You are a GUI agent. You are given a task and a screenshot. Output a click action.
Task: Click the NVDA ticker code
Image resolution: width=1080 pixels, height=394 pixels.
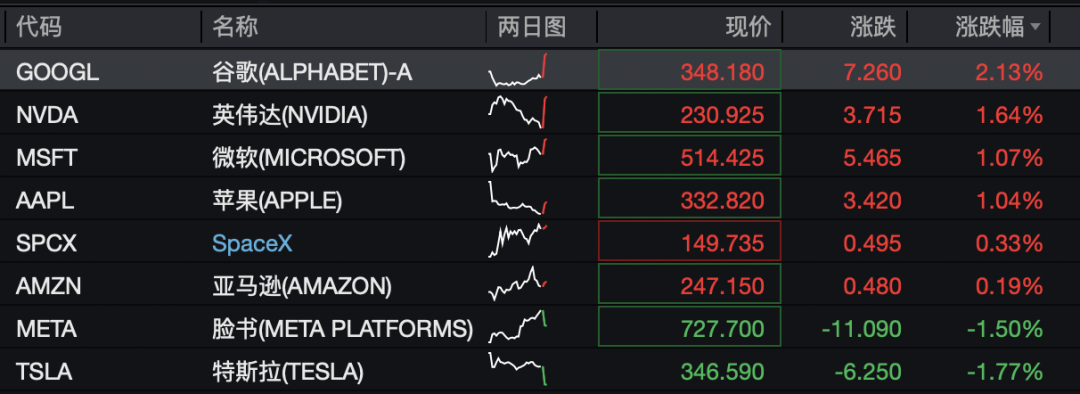pyautogui.click(x=47, y=115)
